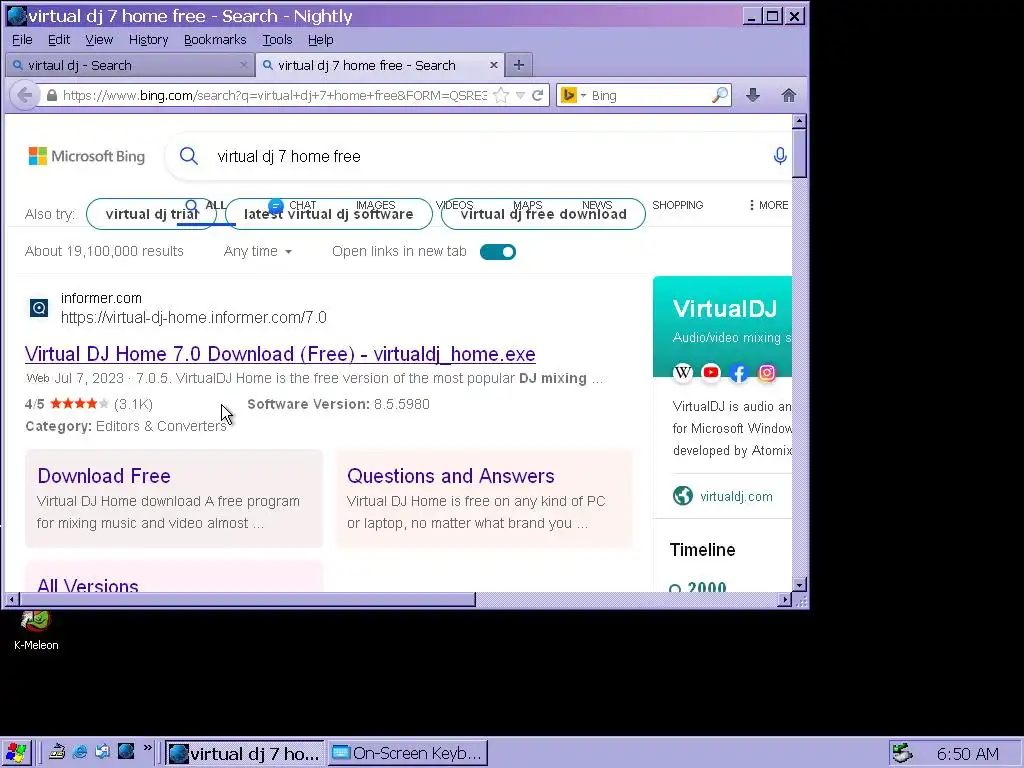This screenshot has width=1024, height=768.
Task: Close the 'virtaul dj - Search' tab
Action: tap(244, 65)
